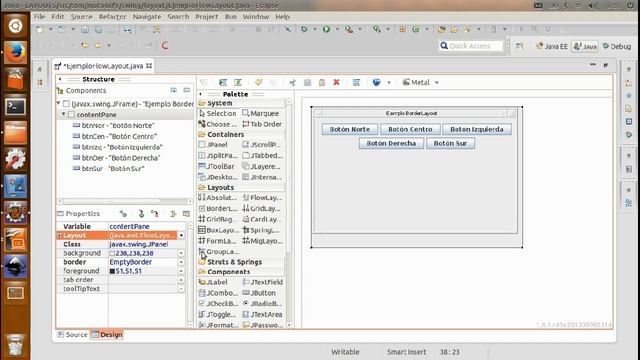Choose the GridLayout palette entry
The image size is (640, 360).
click(x=261, y=208)
